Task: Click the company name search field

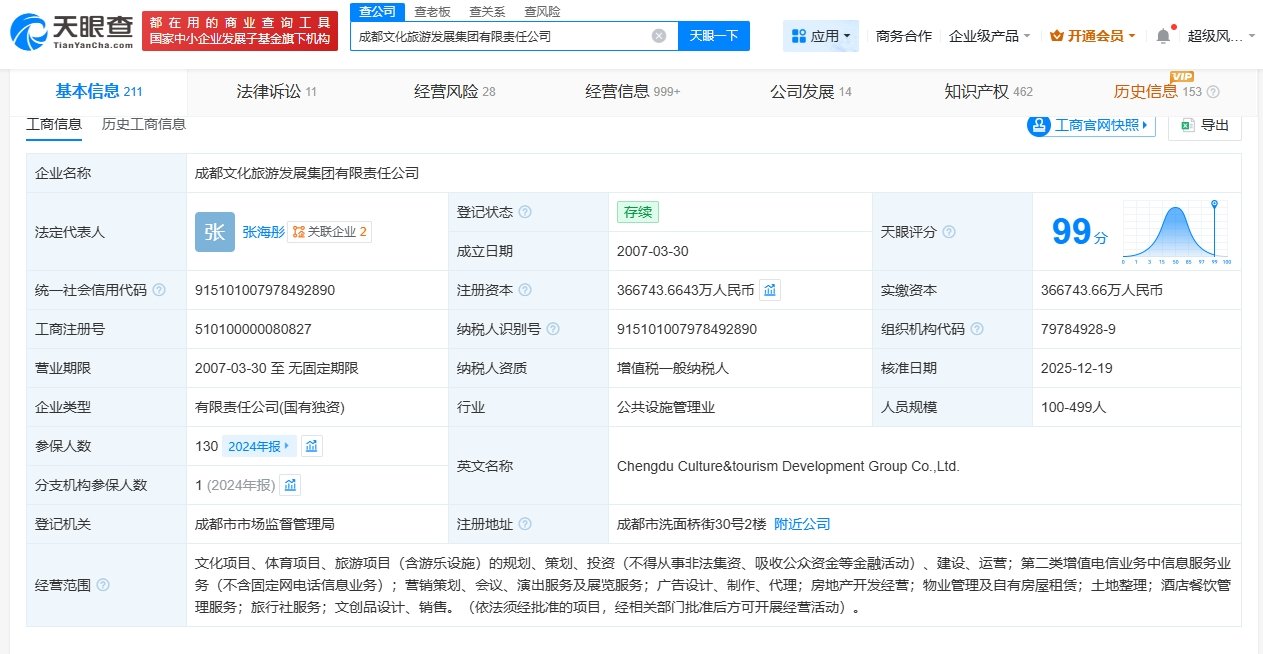Action: pos(500,36)
